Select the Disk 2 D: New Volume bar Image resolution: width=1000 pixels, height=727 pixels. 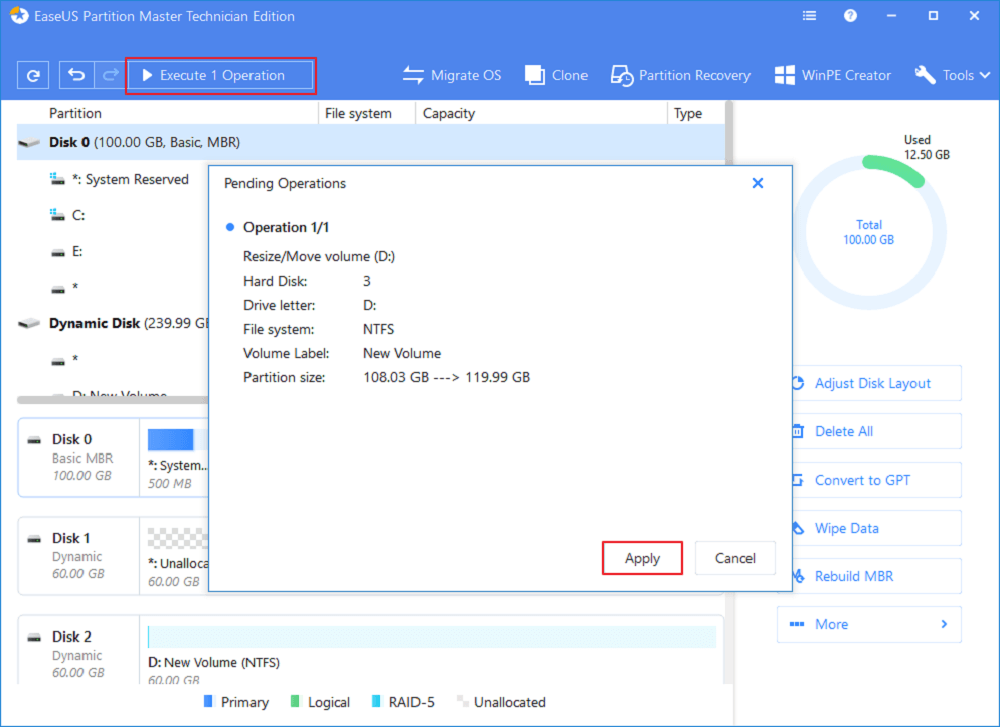(x=431, y=637)
